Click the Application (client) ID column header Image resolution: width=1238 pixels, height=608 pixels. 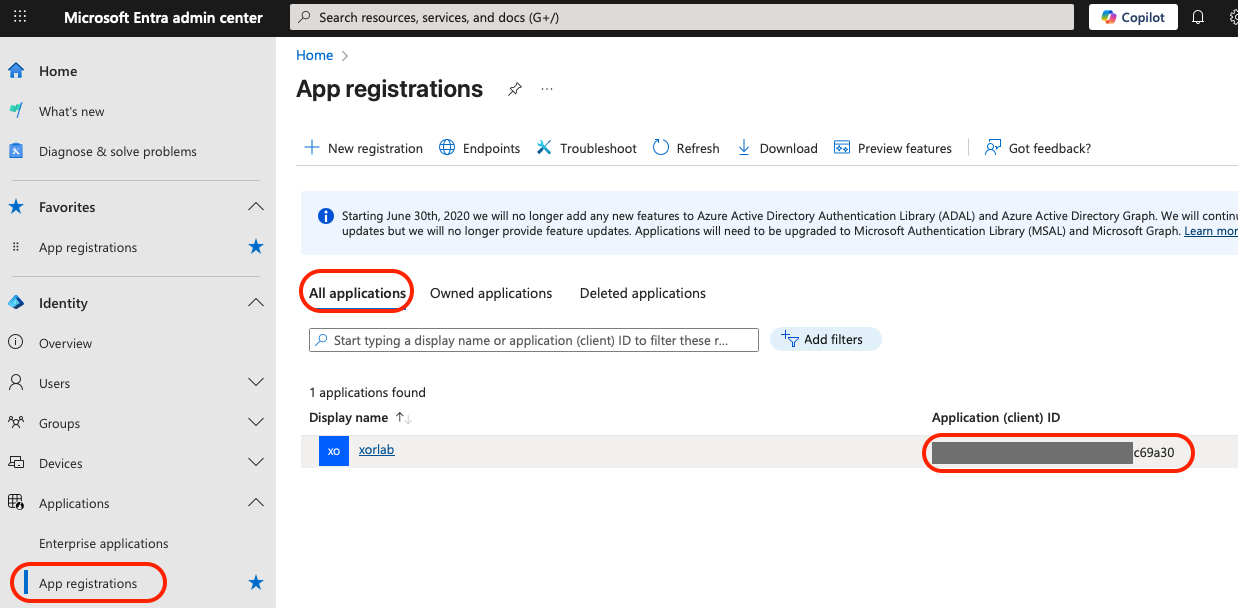[996, 417]
